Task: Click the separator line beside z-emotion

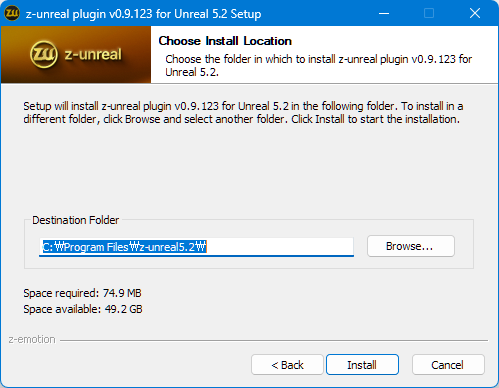Action: (x=274, y=340)
